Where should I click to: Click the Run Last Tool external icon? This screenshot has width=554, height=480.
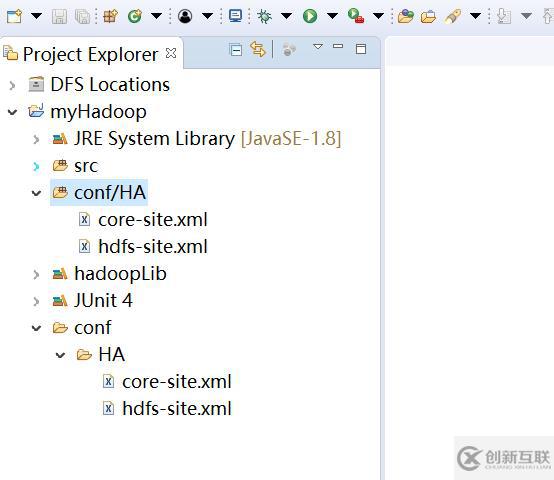click(x=356, y=16)
